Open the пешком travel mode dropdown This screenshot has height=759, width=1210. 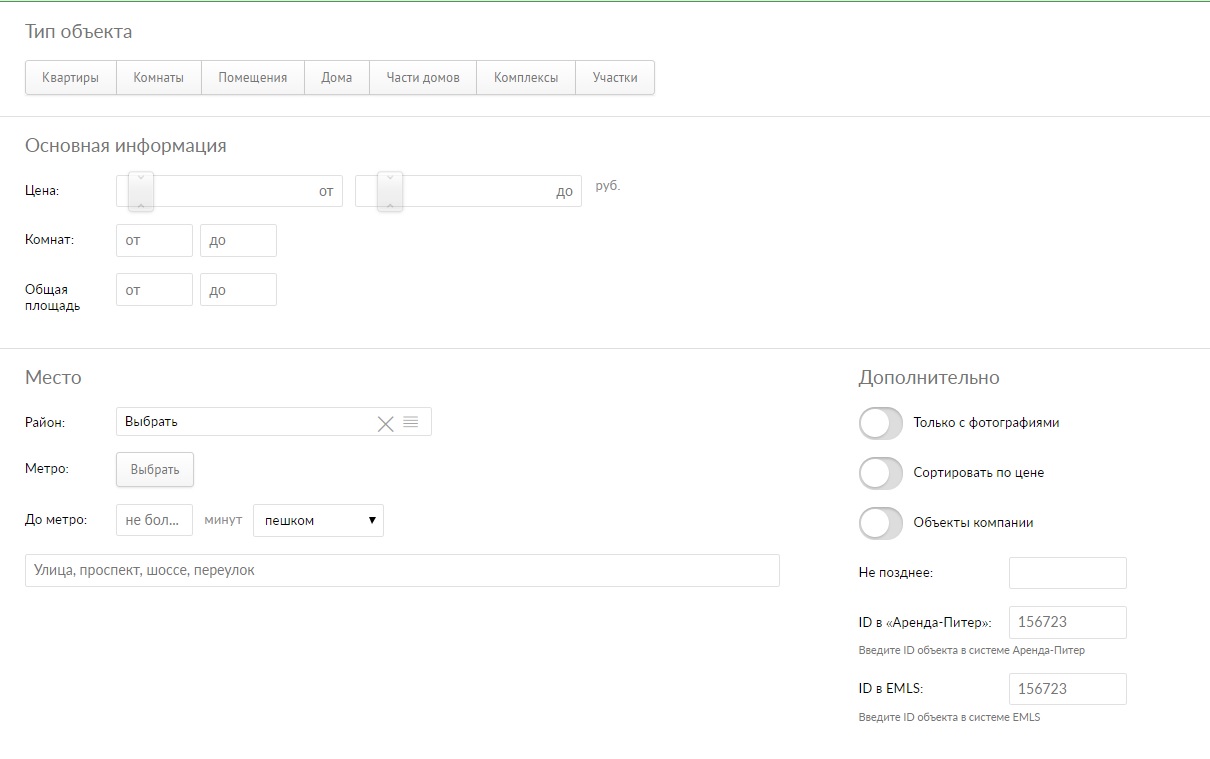click(318, 520)
